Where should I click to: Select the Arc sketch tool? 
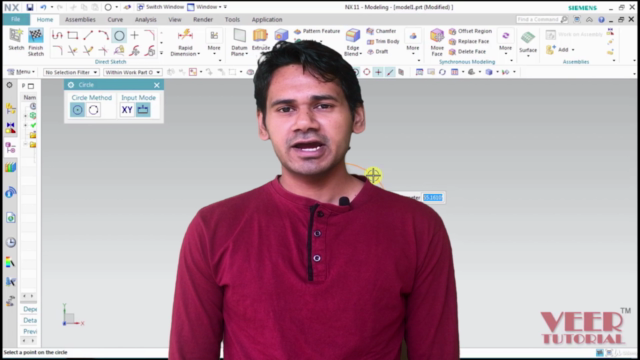point(104,36)
